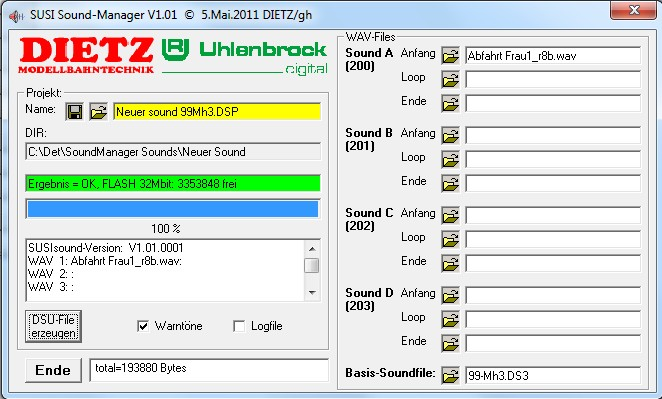Click the total=193880 Bytes field

coord(209,370)
